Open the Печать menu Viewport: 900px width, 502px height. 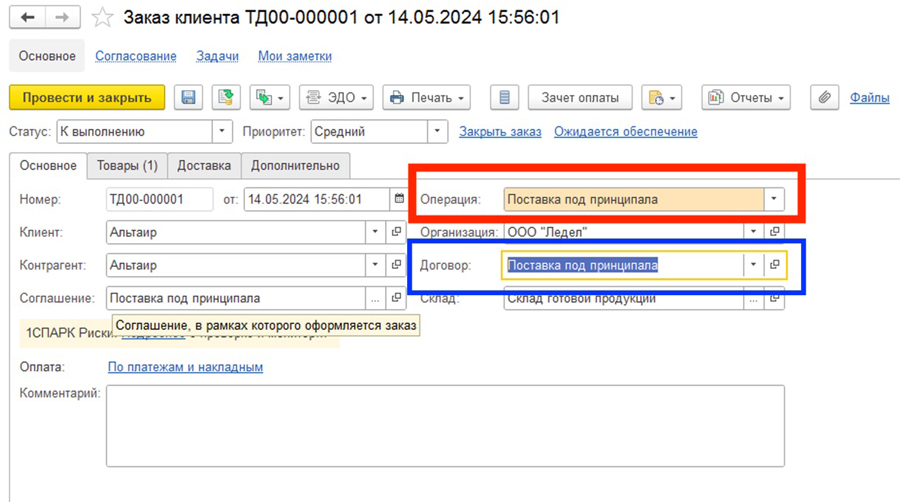pos(427,97)
